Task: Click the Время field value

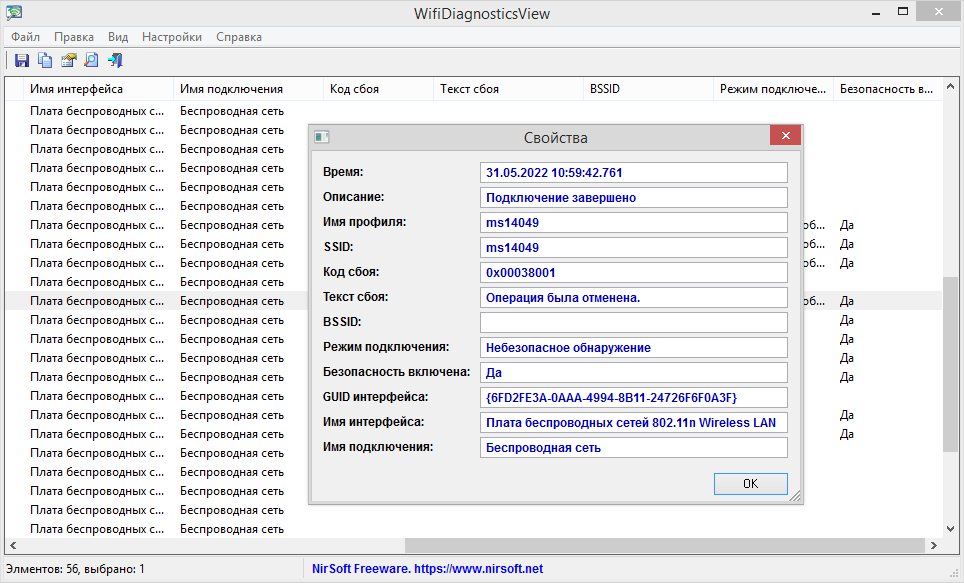Action: 634,173
